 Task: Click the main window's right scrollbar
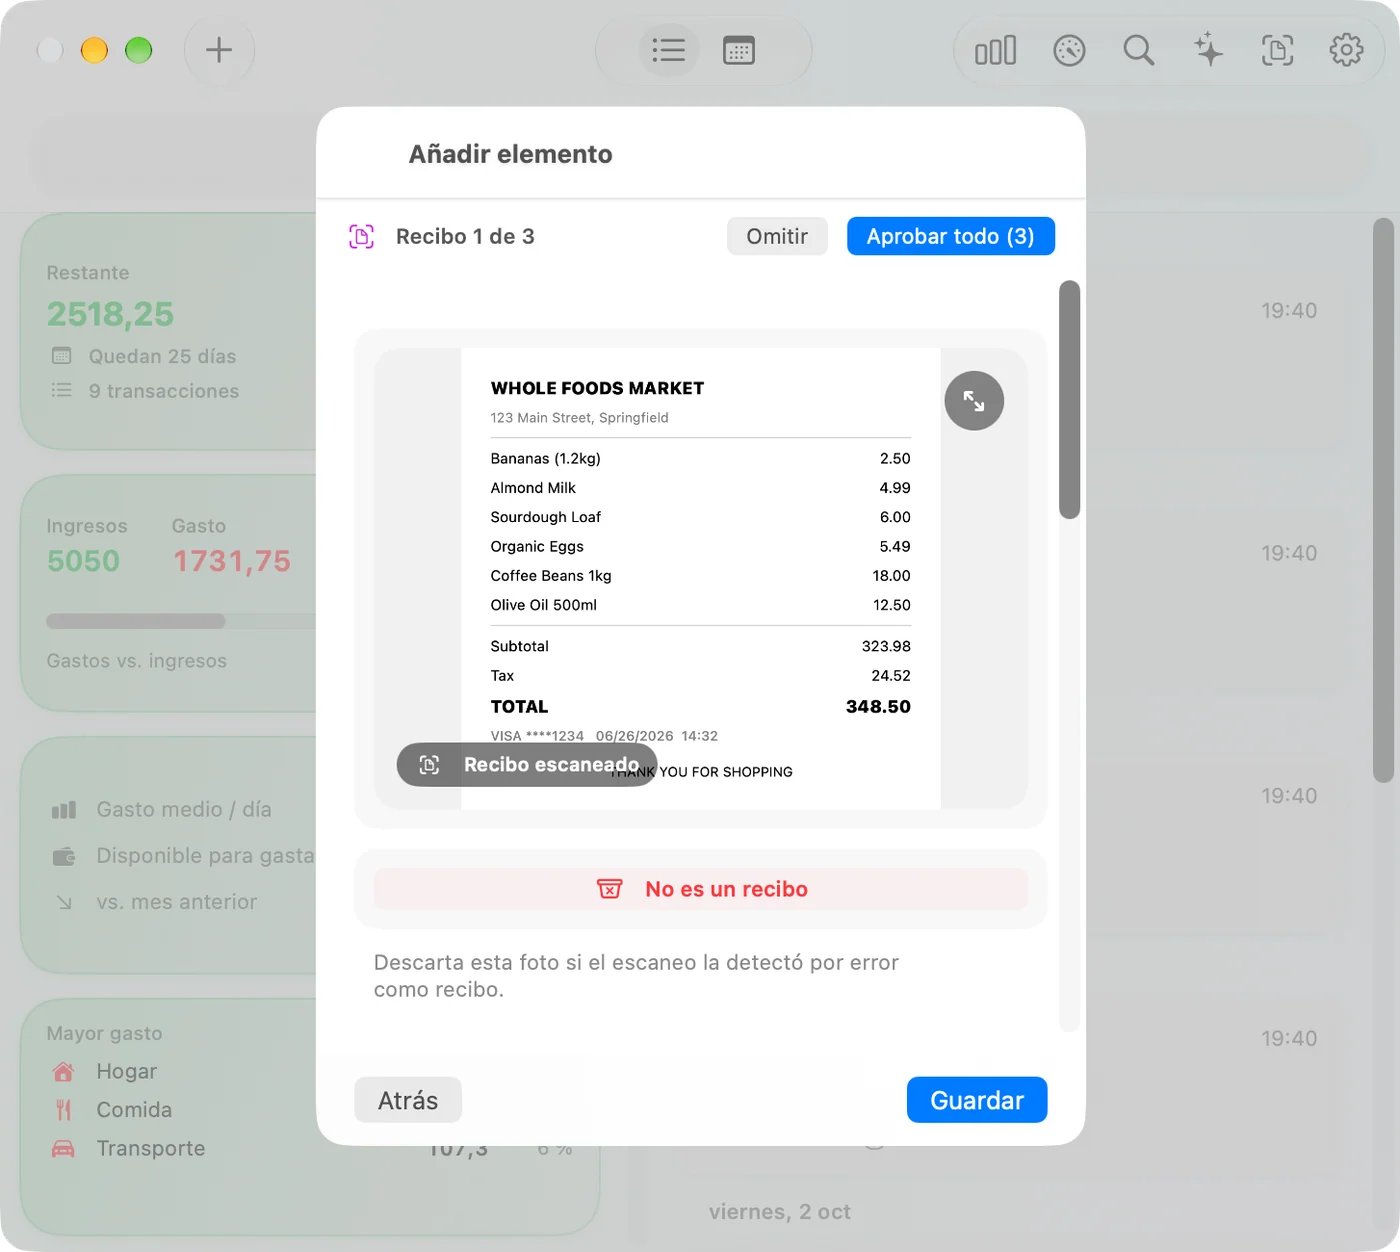(x=1384, y=500)
